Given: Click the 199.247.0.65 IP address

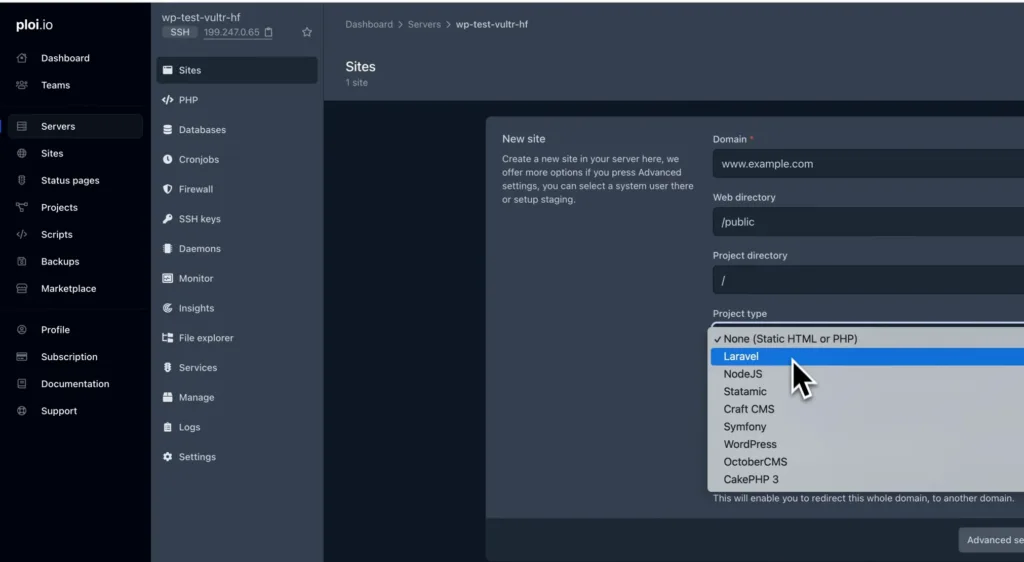Looking at the screenshot, I should (x=231, y=32).
